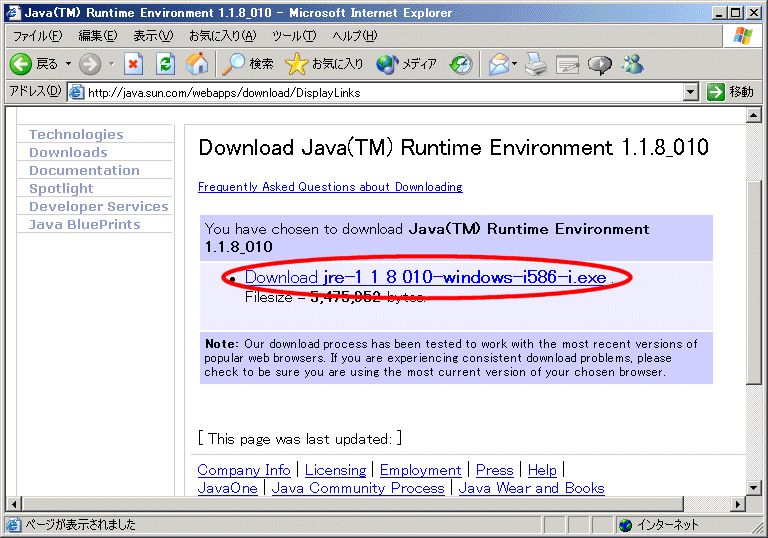
Task: Click the Internet zone globe icon
Action: pyautogui.click(x=625, y=525)
